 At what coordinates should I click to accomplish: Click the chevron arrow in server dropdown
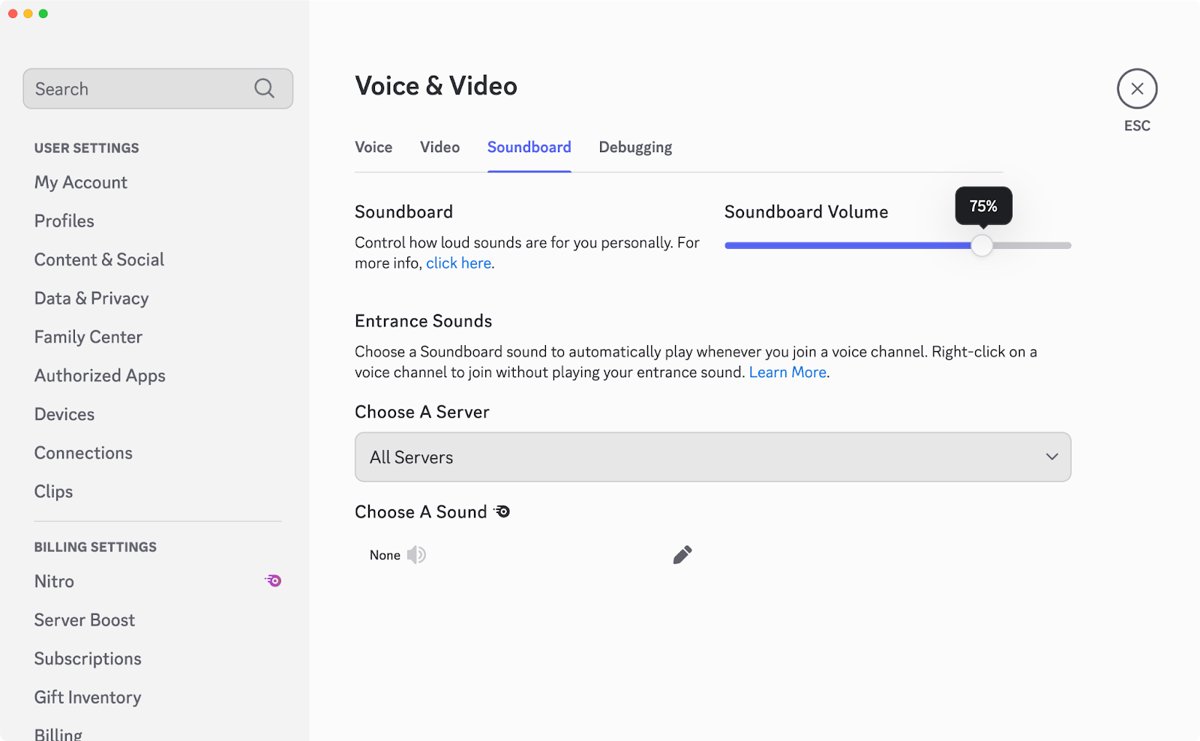click(x=1052, y=457)
